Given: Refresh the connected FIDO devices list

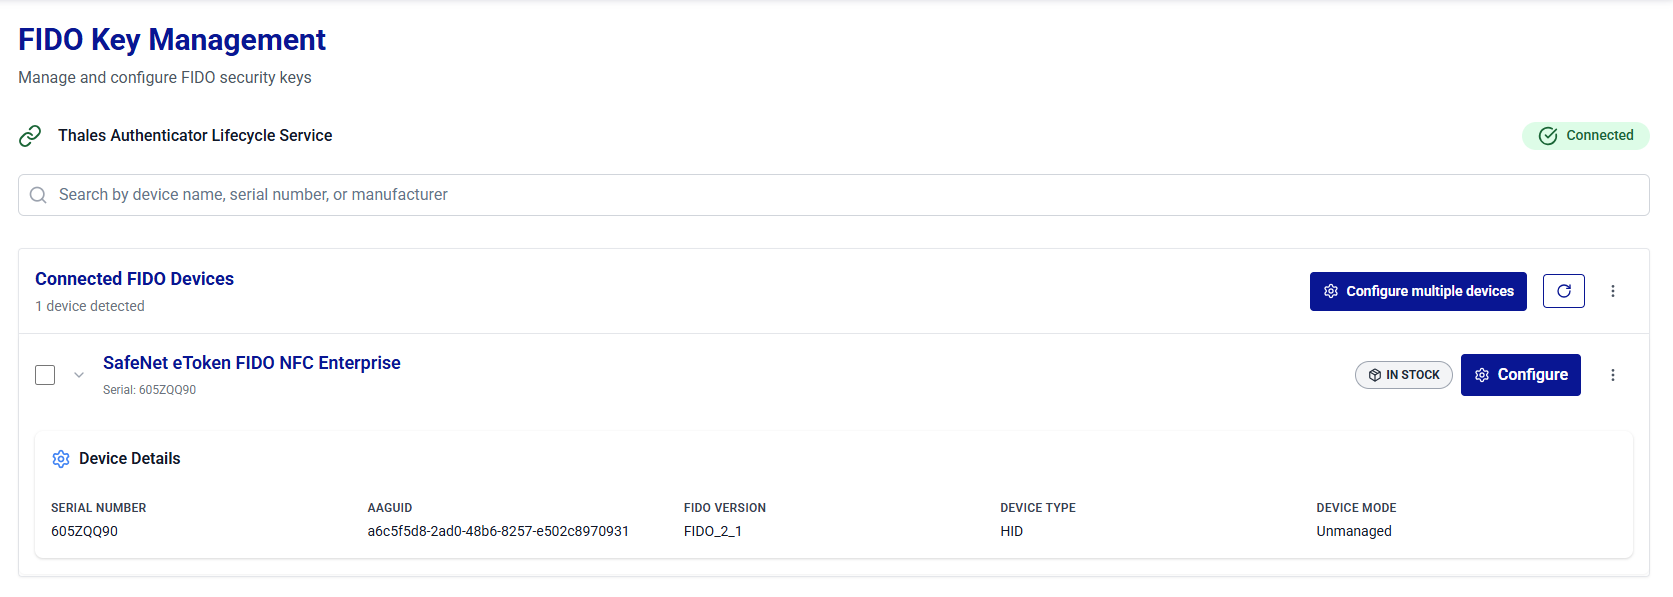Looking at the screenshot, I should tap(1564, 291).
